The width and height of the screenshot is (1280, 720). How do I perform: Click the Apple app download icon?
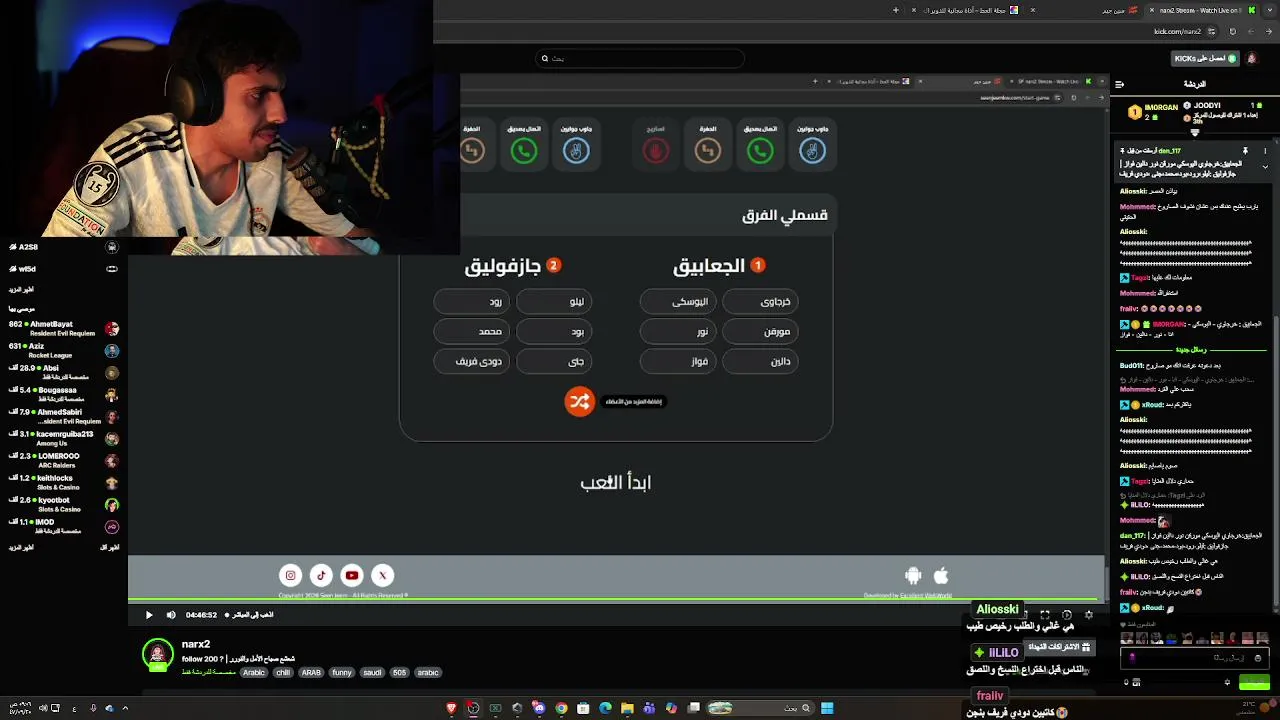point(941,575)
